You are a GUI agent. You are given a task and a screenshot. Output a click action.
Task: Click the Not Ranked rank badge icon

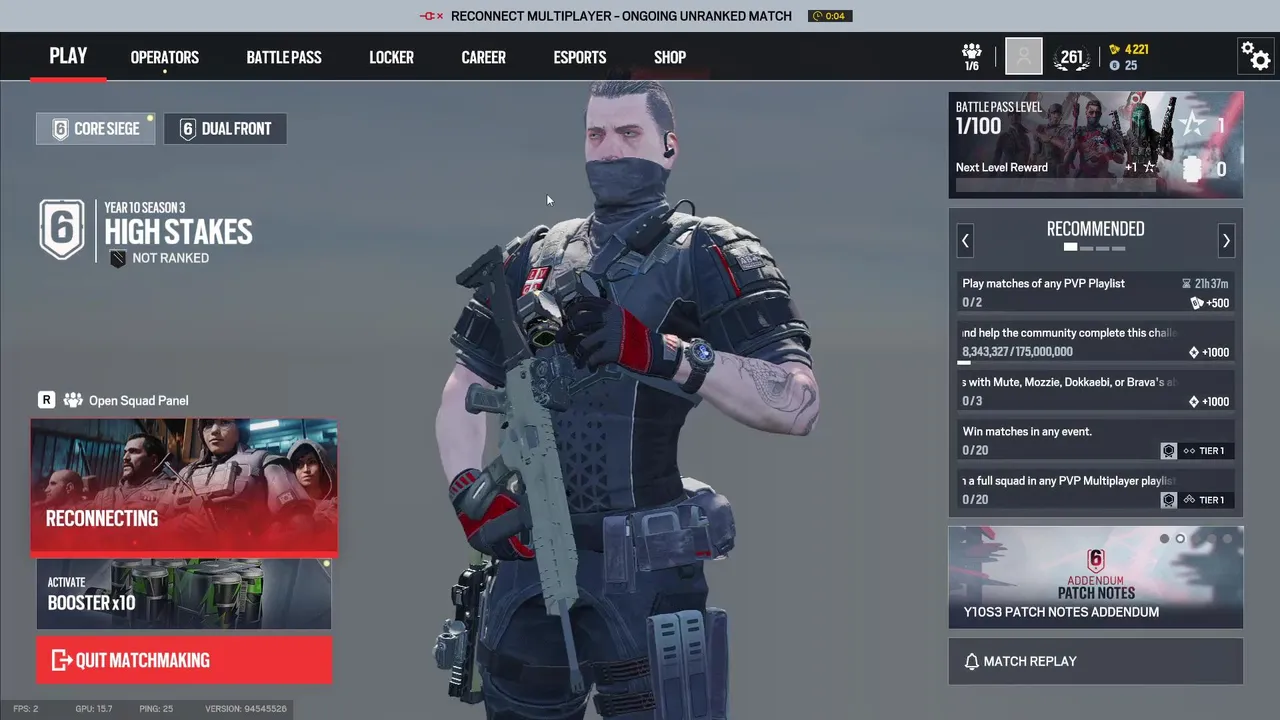(118, 258)
